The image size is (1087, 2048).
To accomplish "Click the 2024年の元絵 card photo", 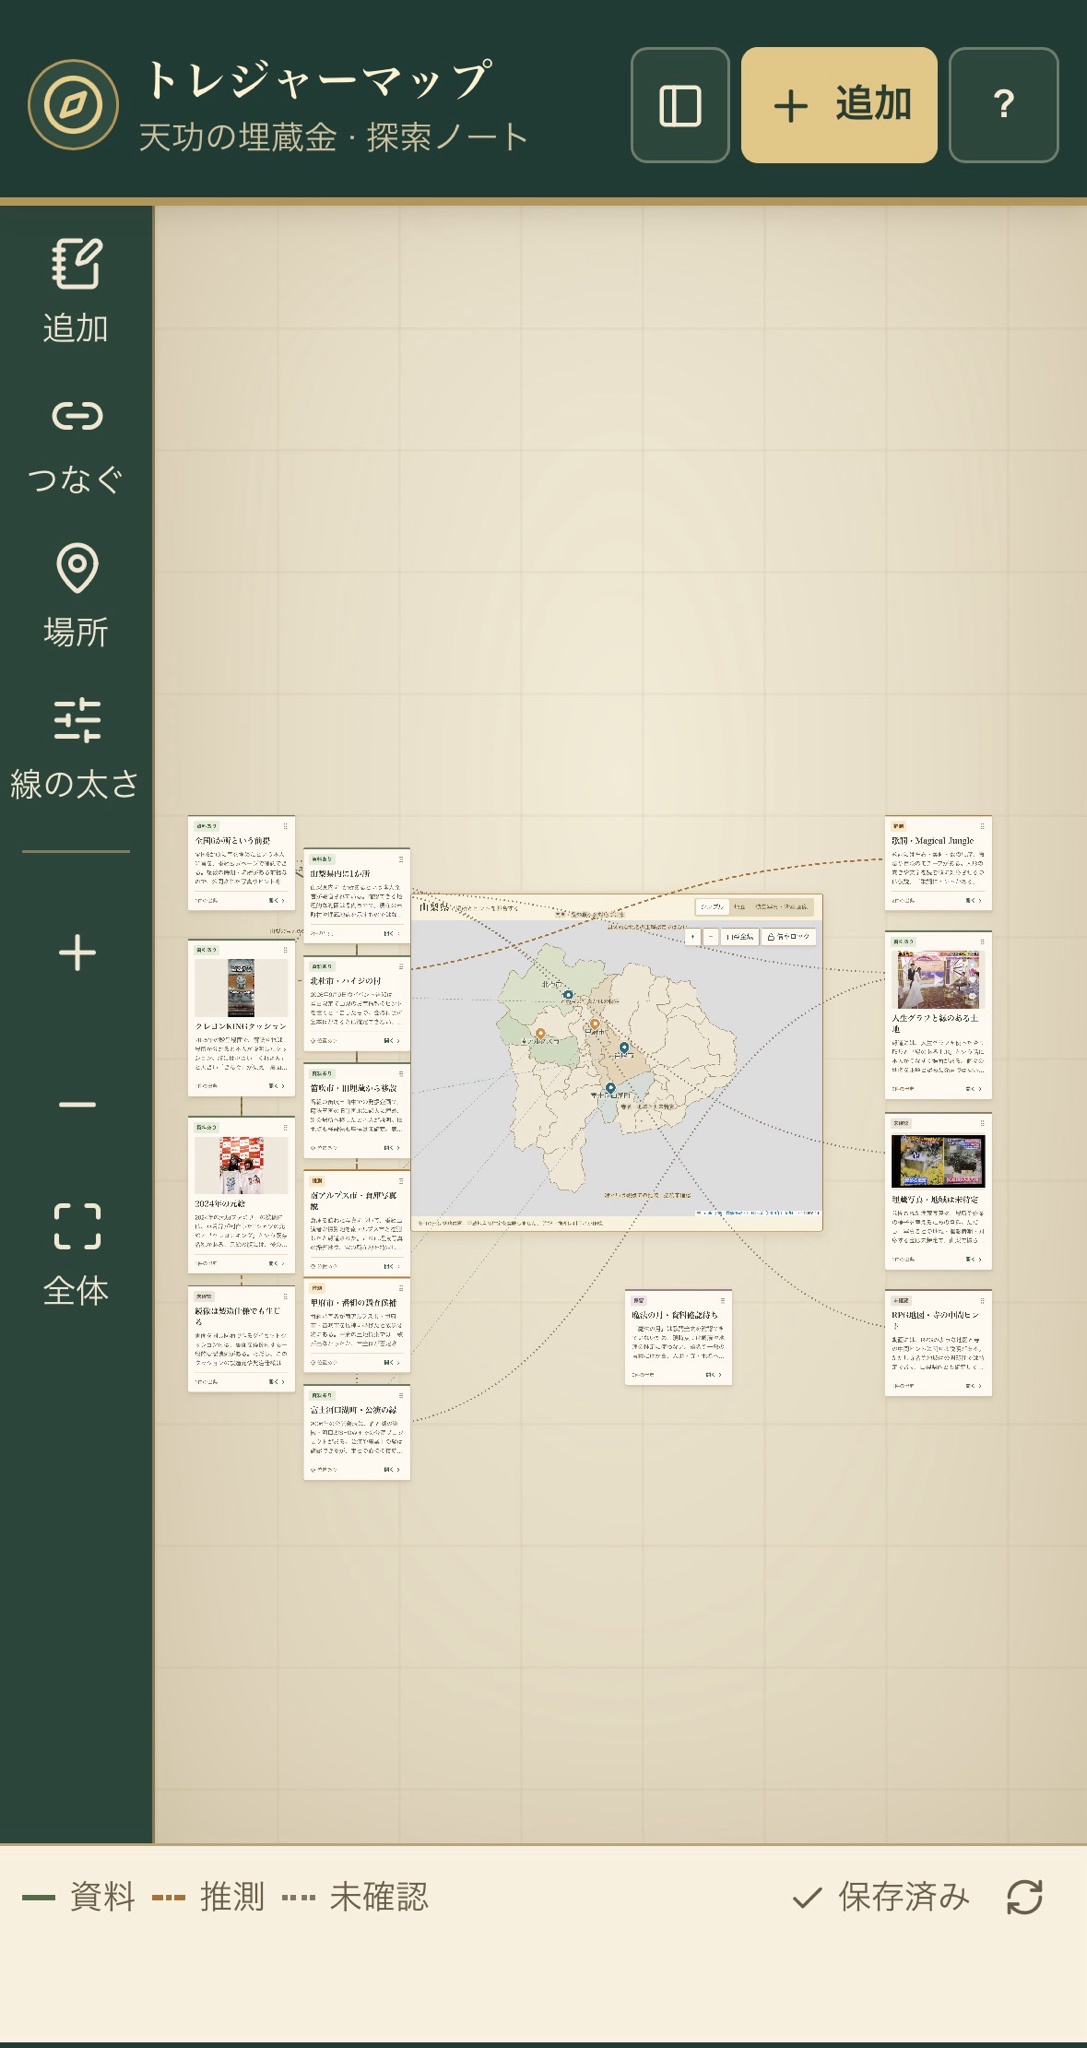I will click(241, 1165).
